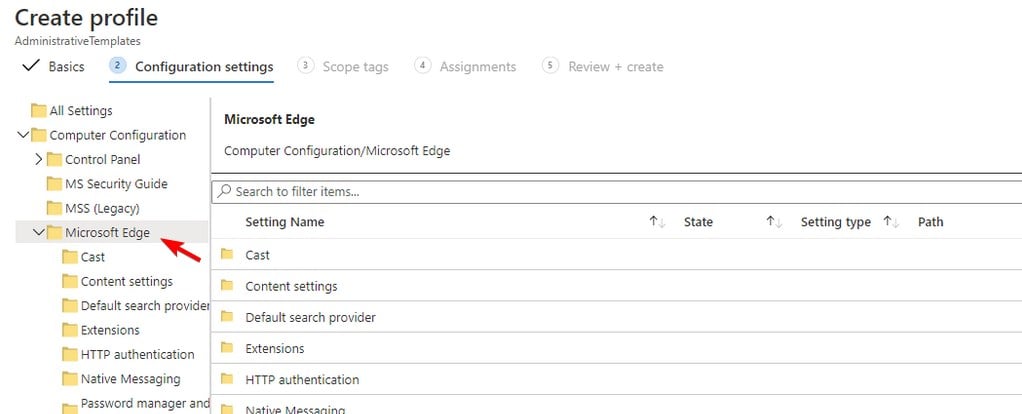Image resolution: width=1022 pixels, height=414 pixels.
Task: Open the Cast row in settings list
Action: pos(617,254)
